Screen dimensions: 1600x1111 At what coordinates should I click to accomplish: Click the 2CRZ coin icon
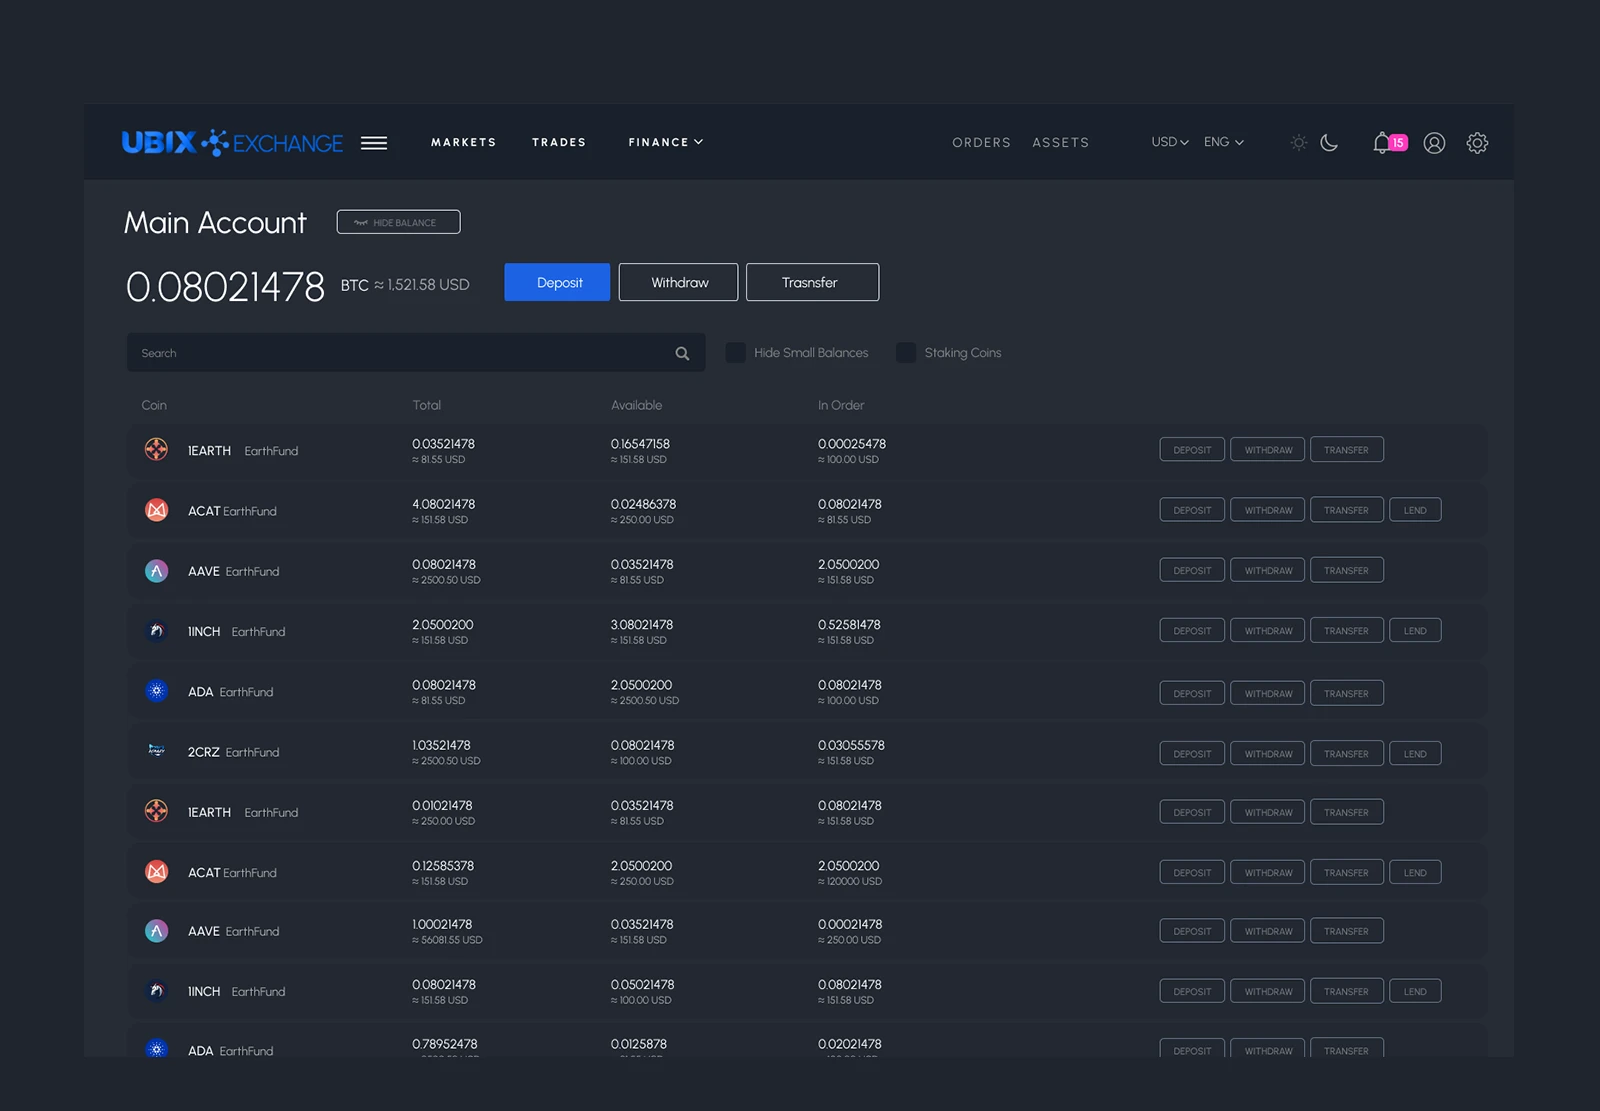point(156,751)
